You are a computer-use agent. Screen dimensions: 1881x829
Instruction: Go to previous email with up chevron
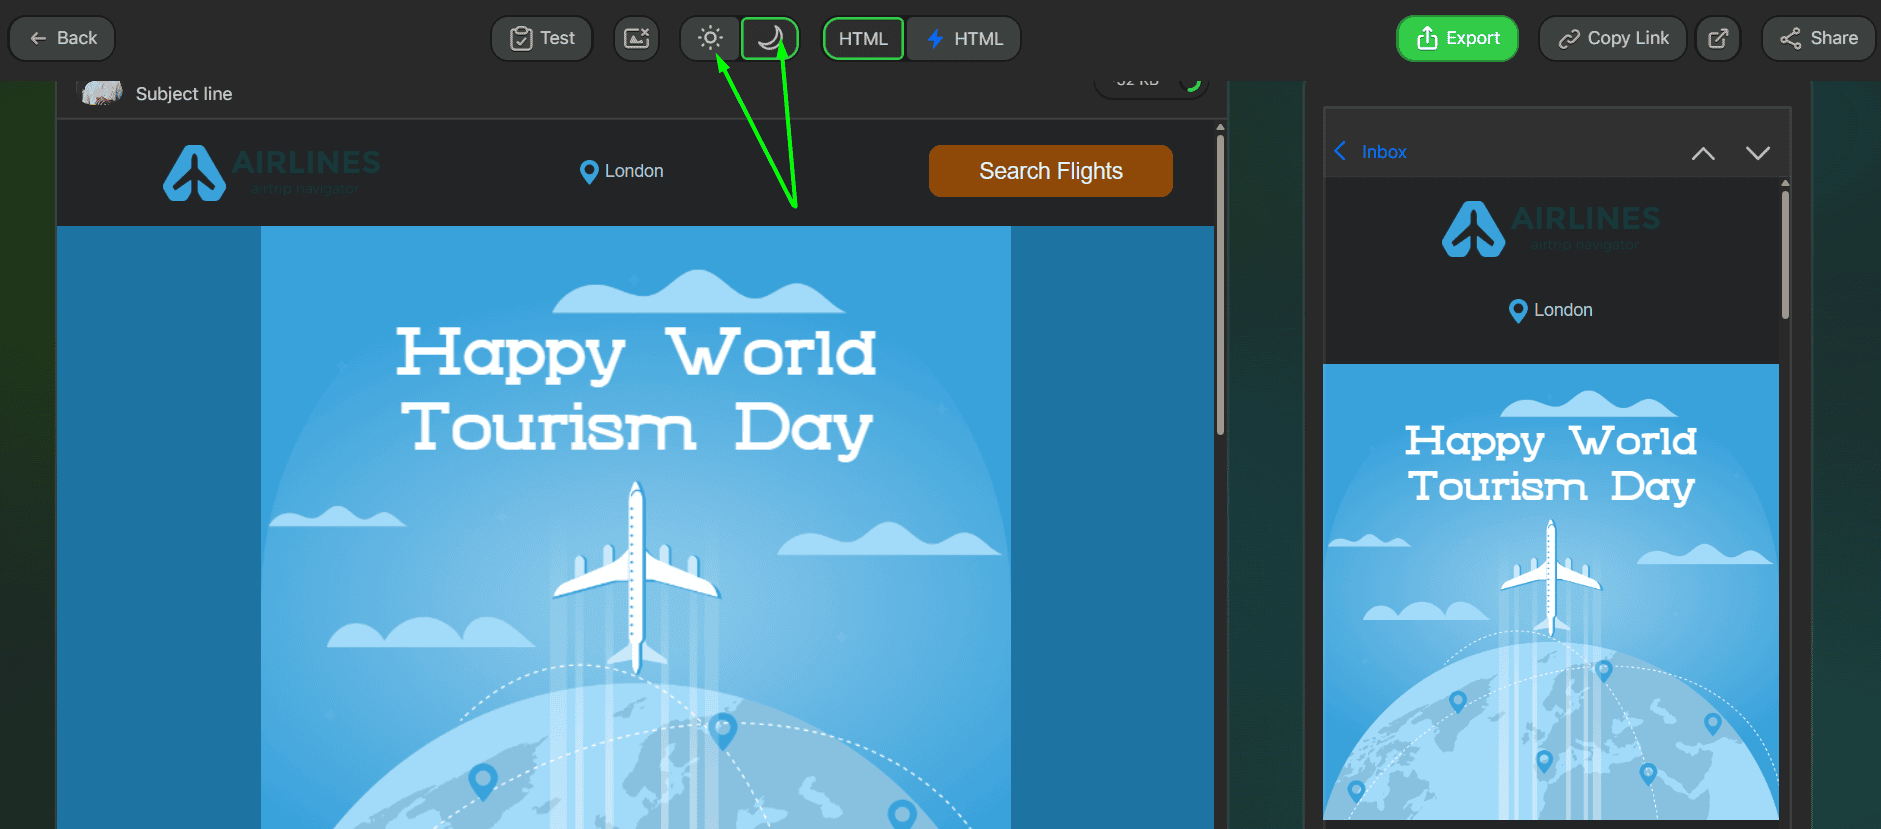click(x=1703, y=153)
